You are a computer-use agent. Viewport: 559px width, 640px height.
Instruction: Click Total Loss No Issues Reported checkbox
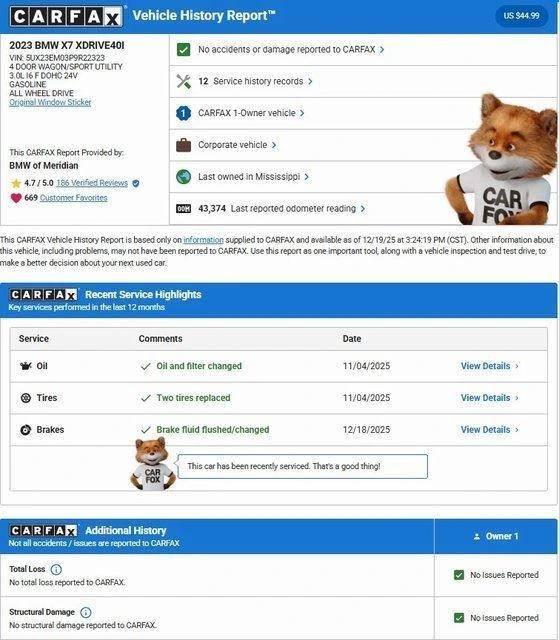coord(459,575)
